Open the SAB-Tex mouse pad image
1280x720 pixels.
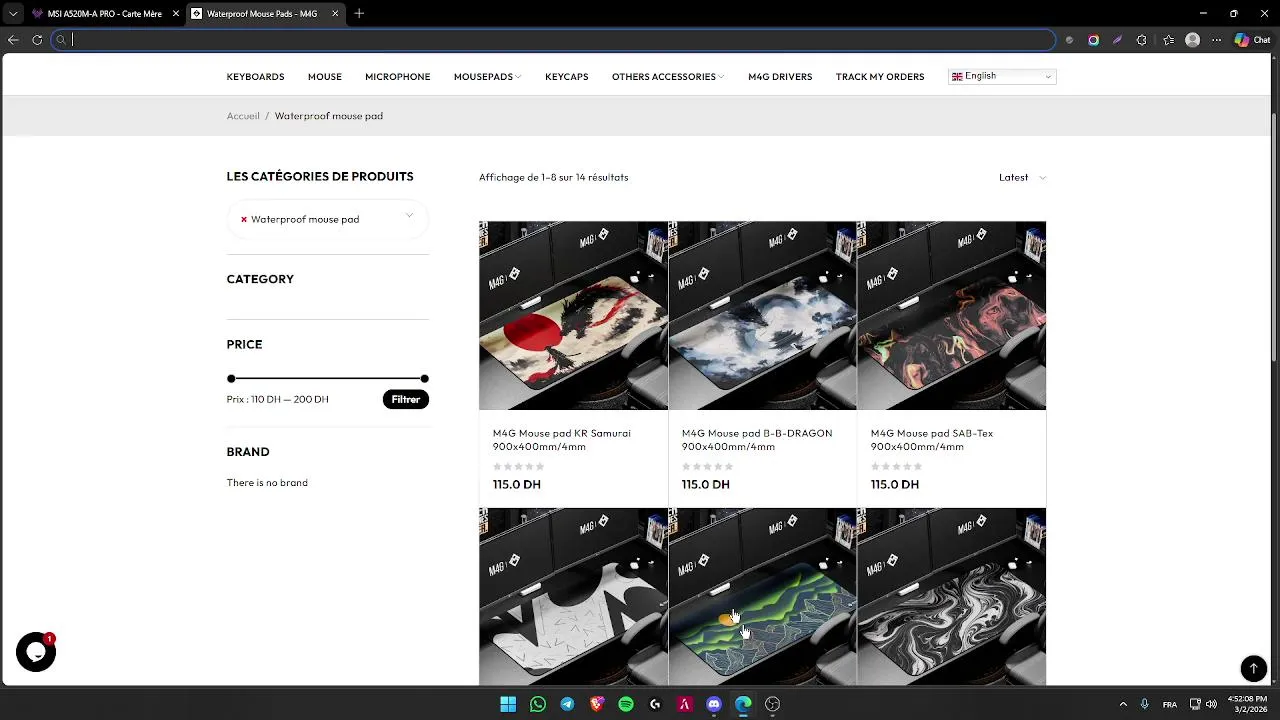click(951, 315)
